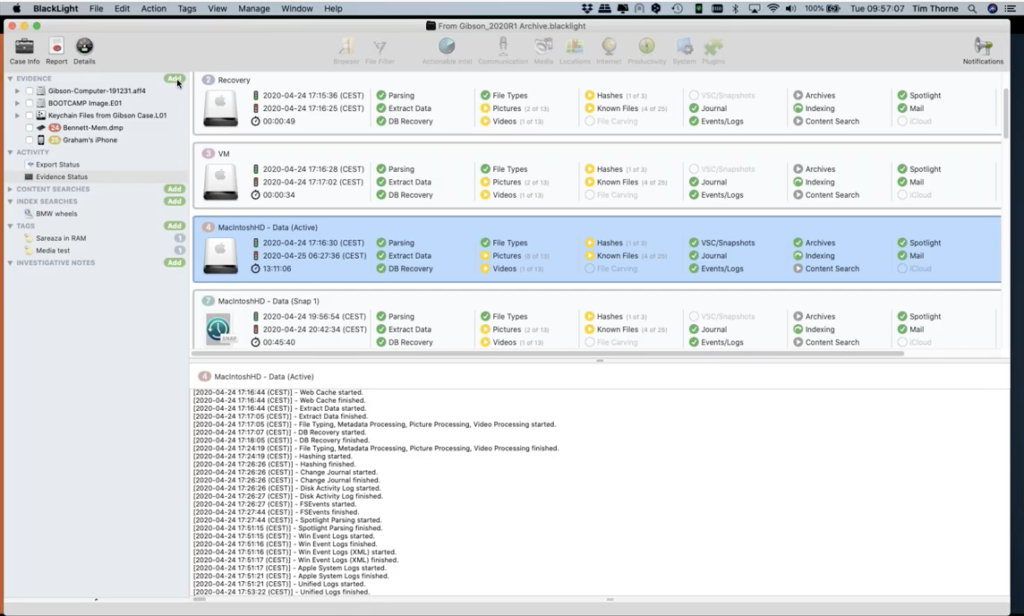Image resolution: width=1024 pixels, height=616 pixels.
Task: Open the System view icon
Action: [684, 46]
